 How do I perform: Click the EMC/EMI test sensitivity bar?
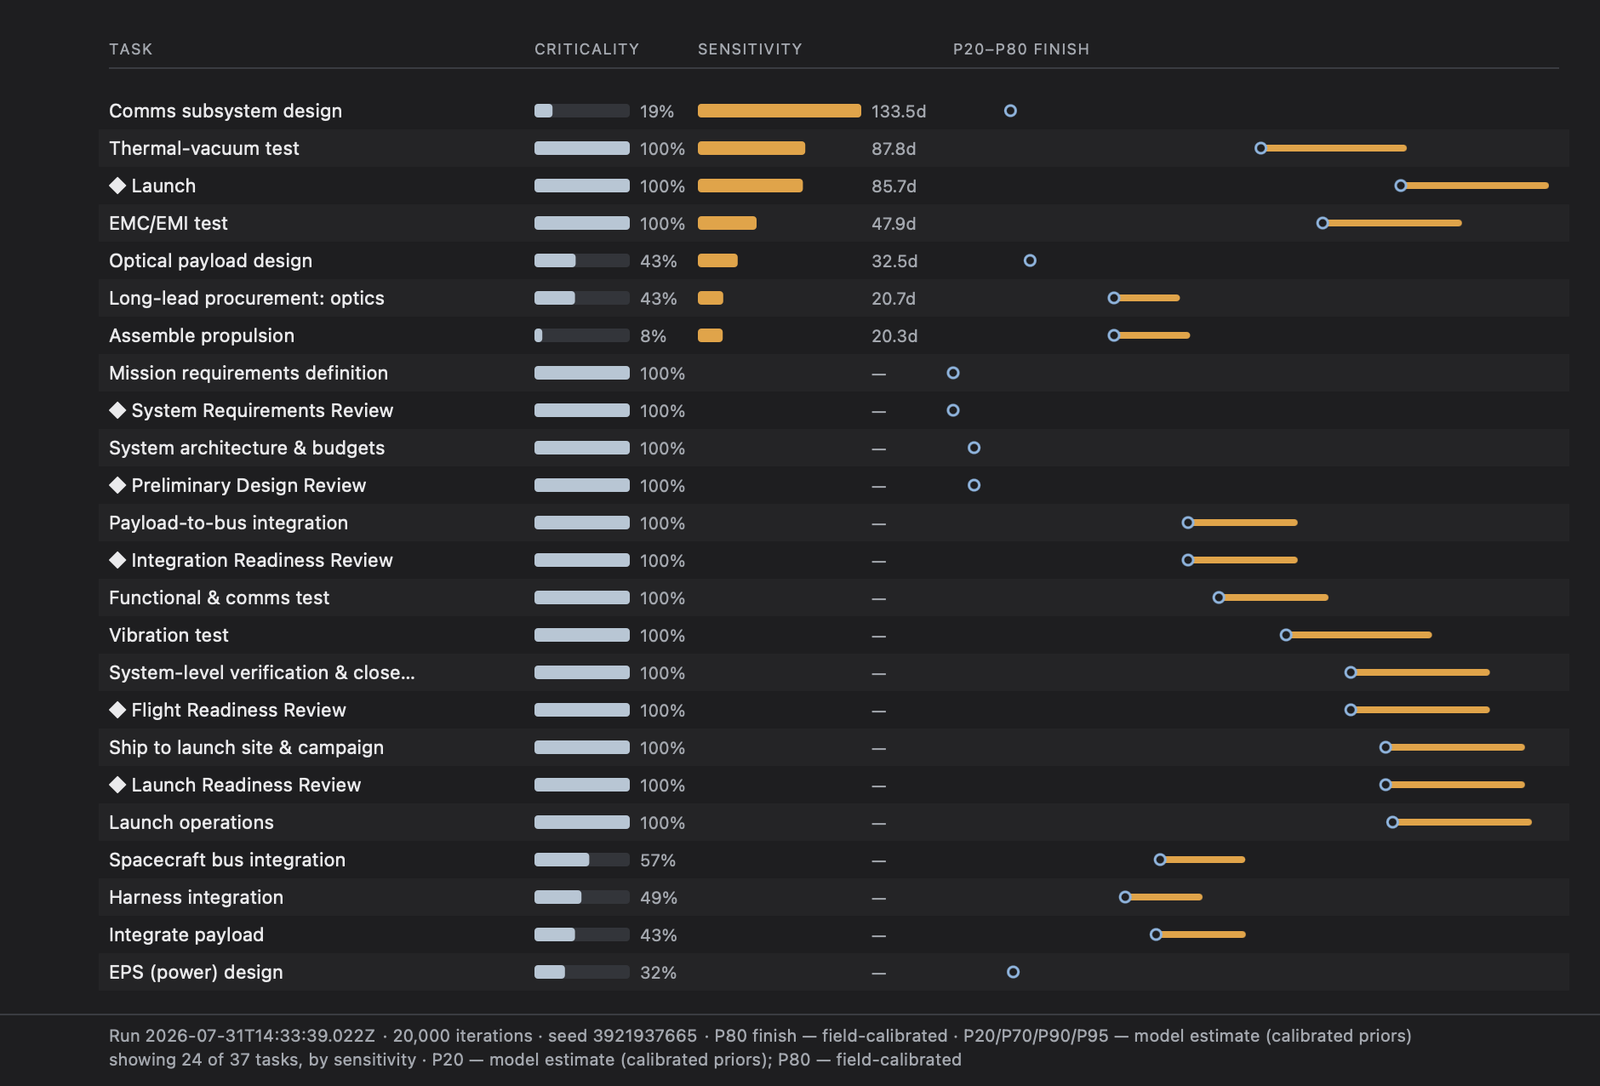tap(727, 223)
